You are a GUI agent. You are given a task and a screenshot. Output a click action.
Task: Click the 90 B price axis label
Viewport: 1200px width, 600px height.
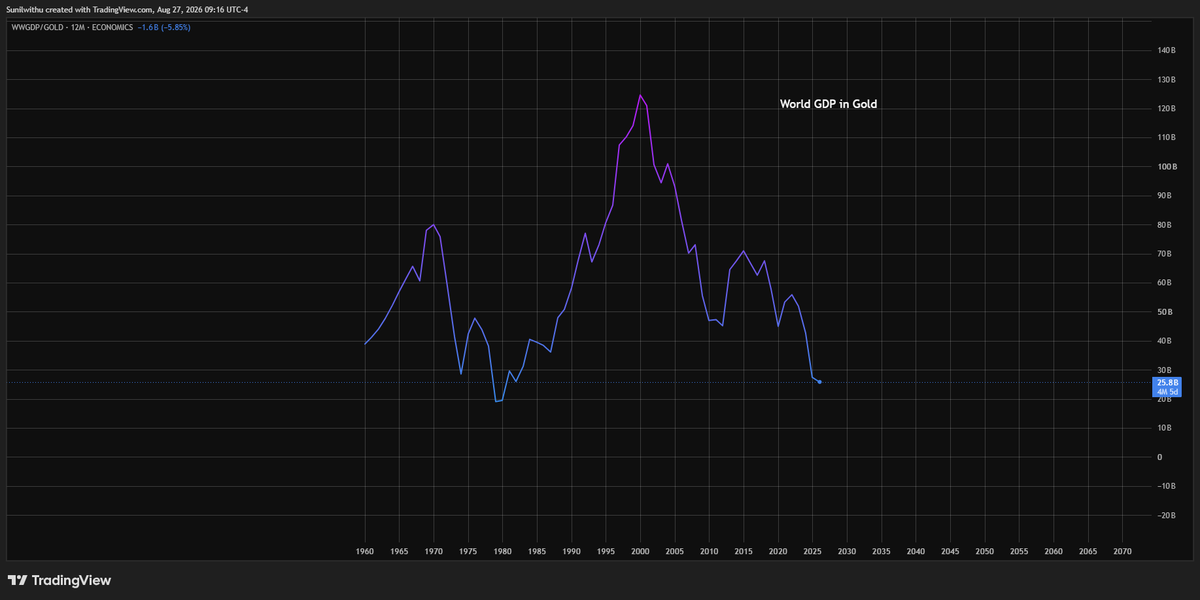coord(1166,196)
